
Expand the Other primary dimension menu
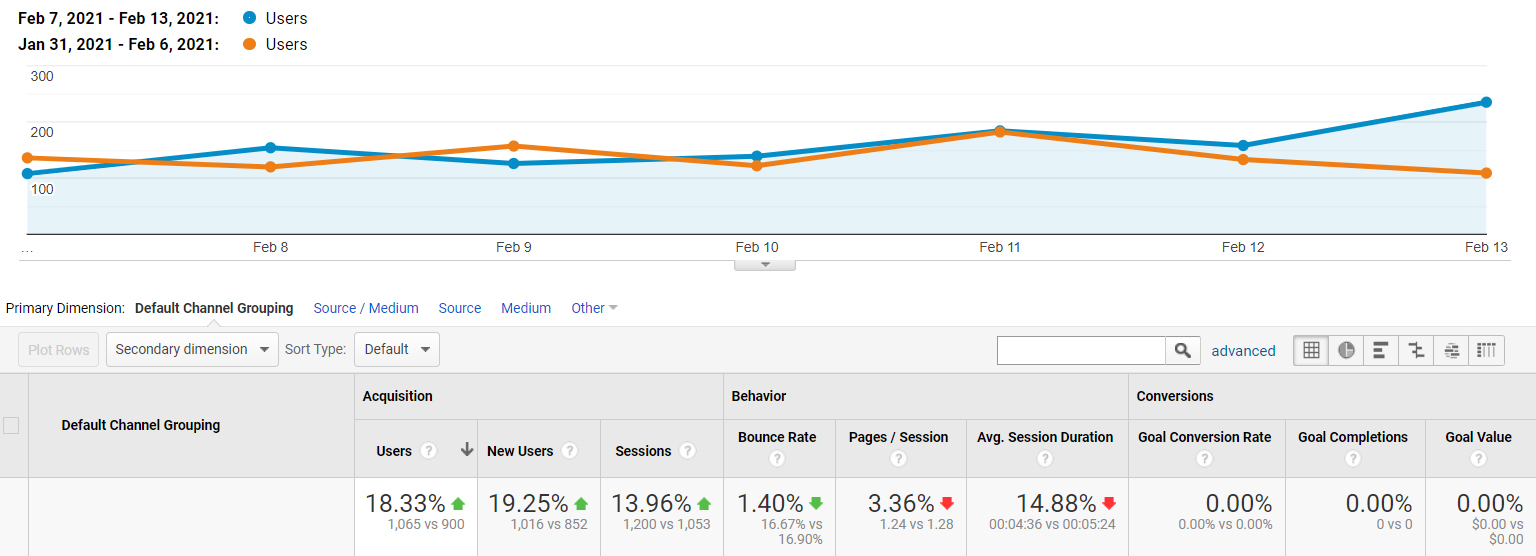pyautogui.click(x=594, y=308)
